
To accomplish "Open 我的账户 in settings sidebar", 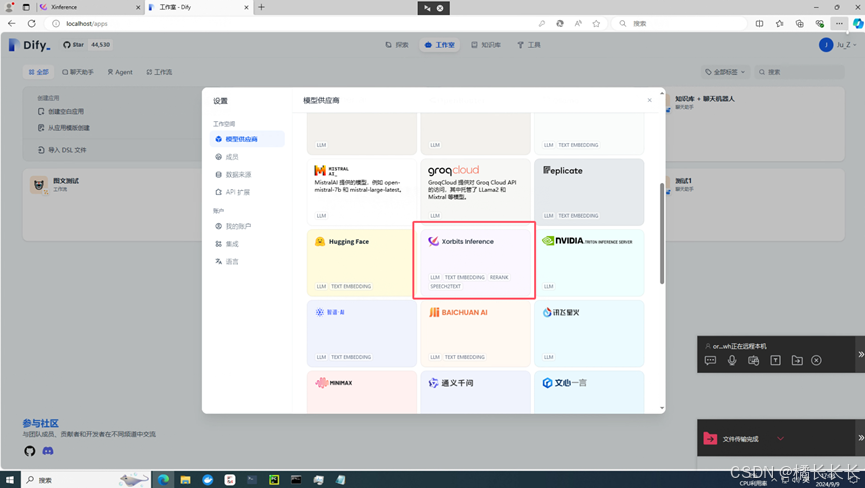I will (247, 226).
